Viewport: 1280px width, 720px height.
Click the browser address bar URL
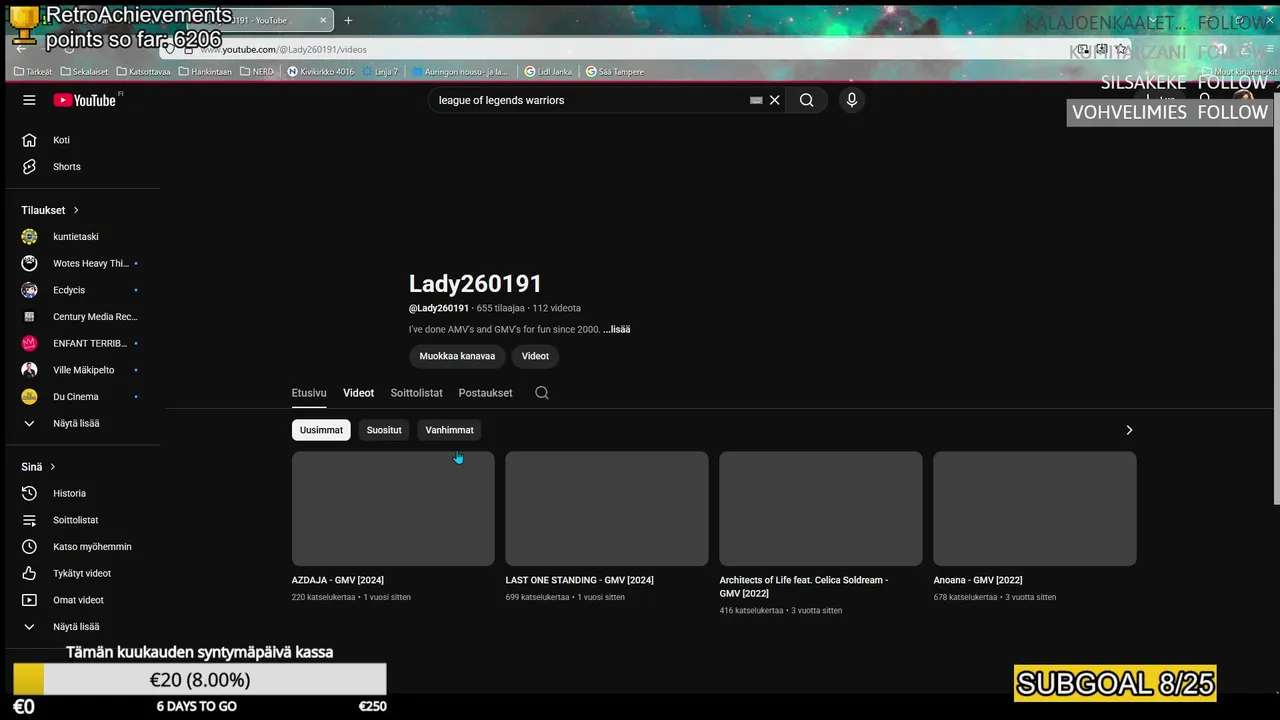(286, 49)
